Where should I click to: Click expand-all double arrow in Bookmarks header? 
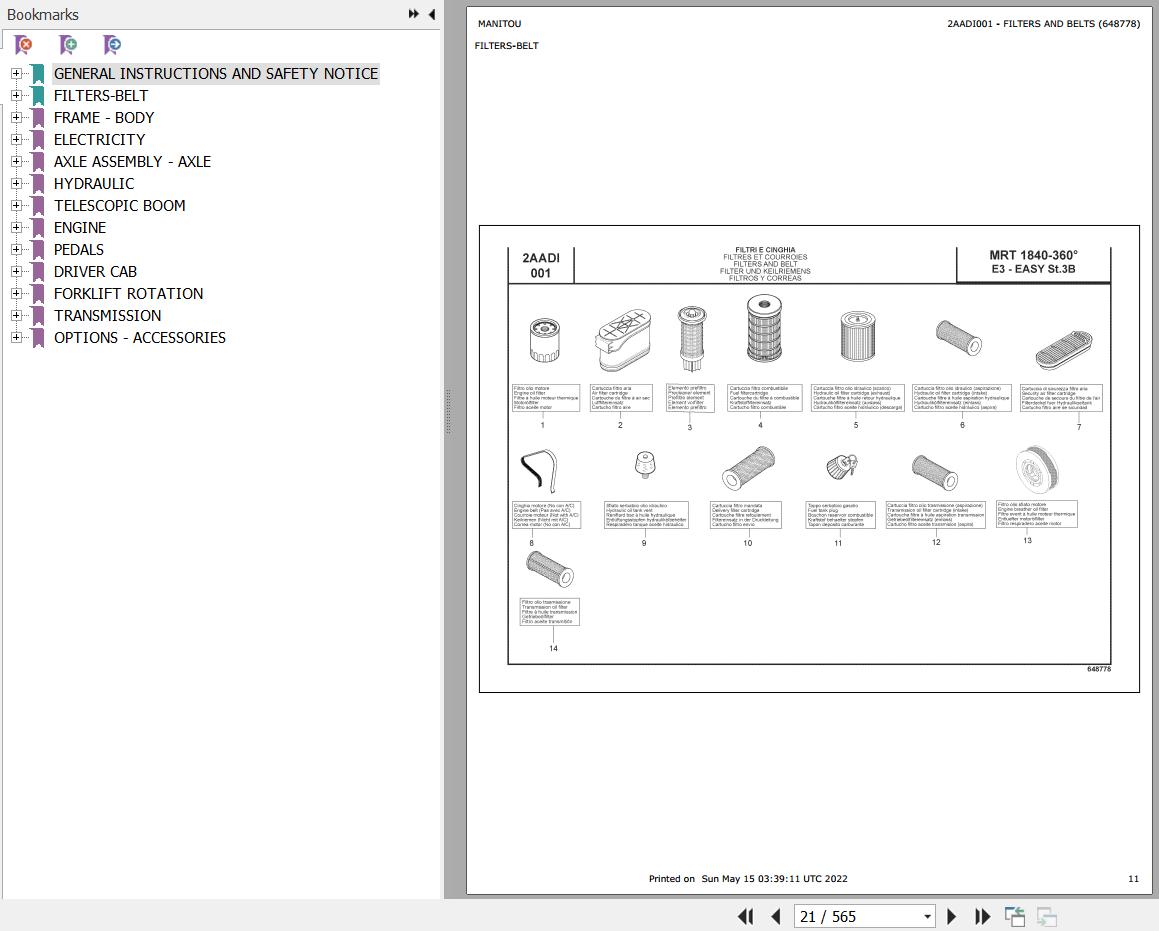[414, 14]
